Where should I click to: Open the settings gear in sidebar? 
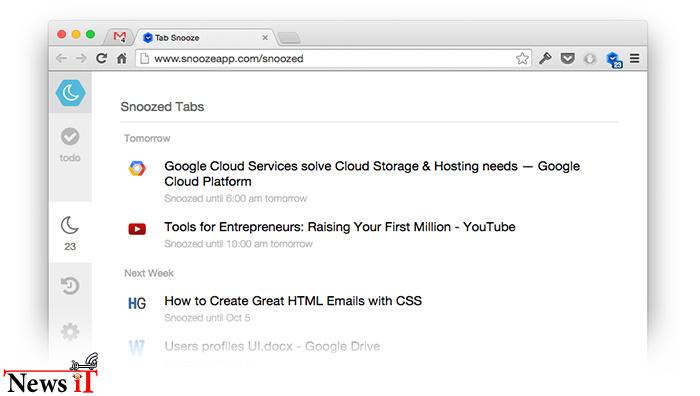[70, 331]
